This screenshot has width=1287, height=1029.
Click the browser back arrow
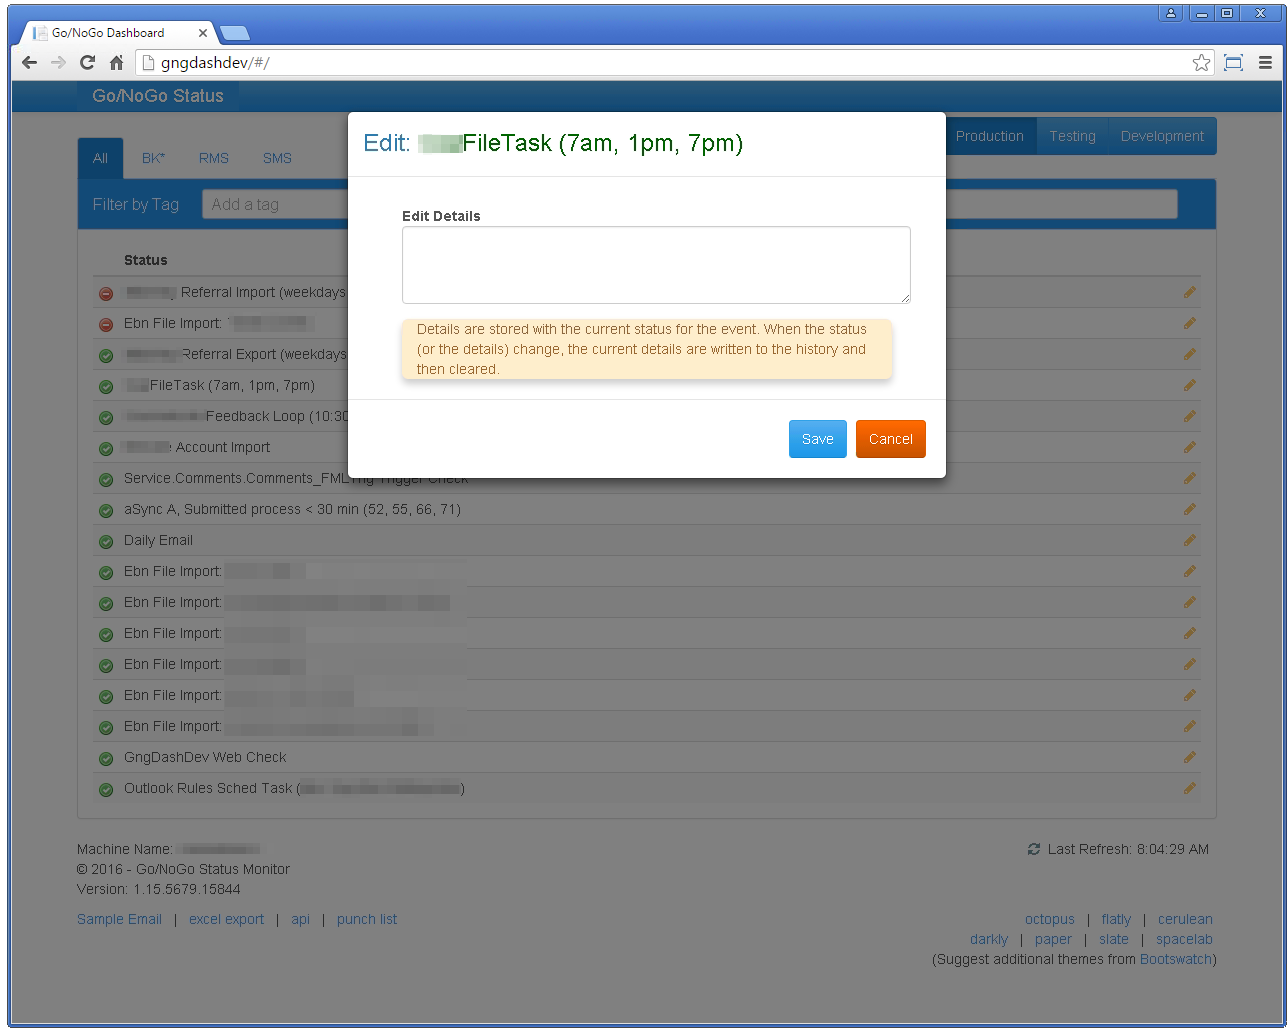tap(29, 63)
